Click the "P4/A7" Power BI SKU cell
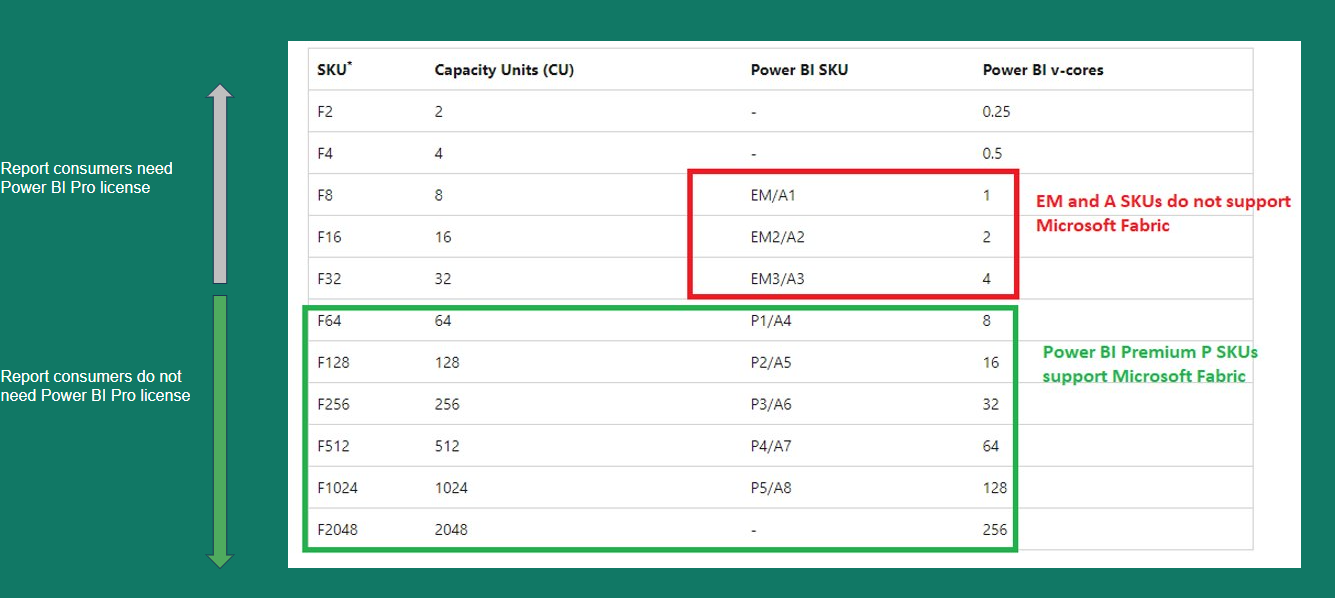The height and width of the screenshot is (598, 1335). coord(770,446)
